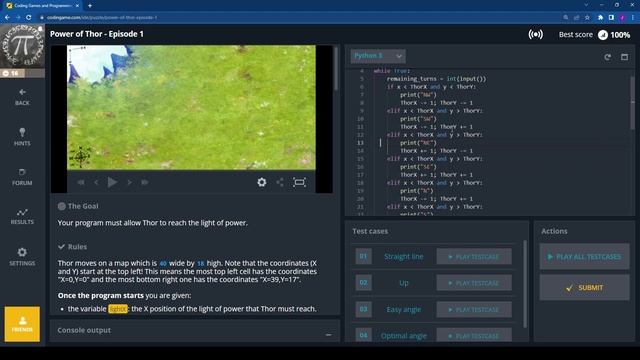Play testcase 04 Optimal angle

[x=474, y=336]
